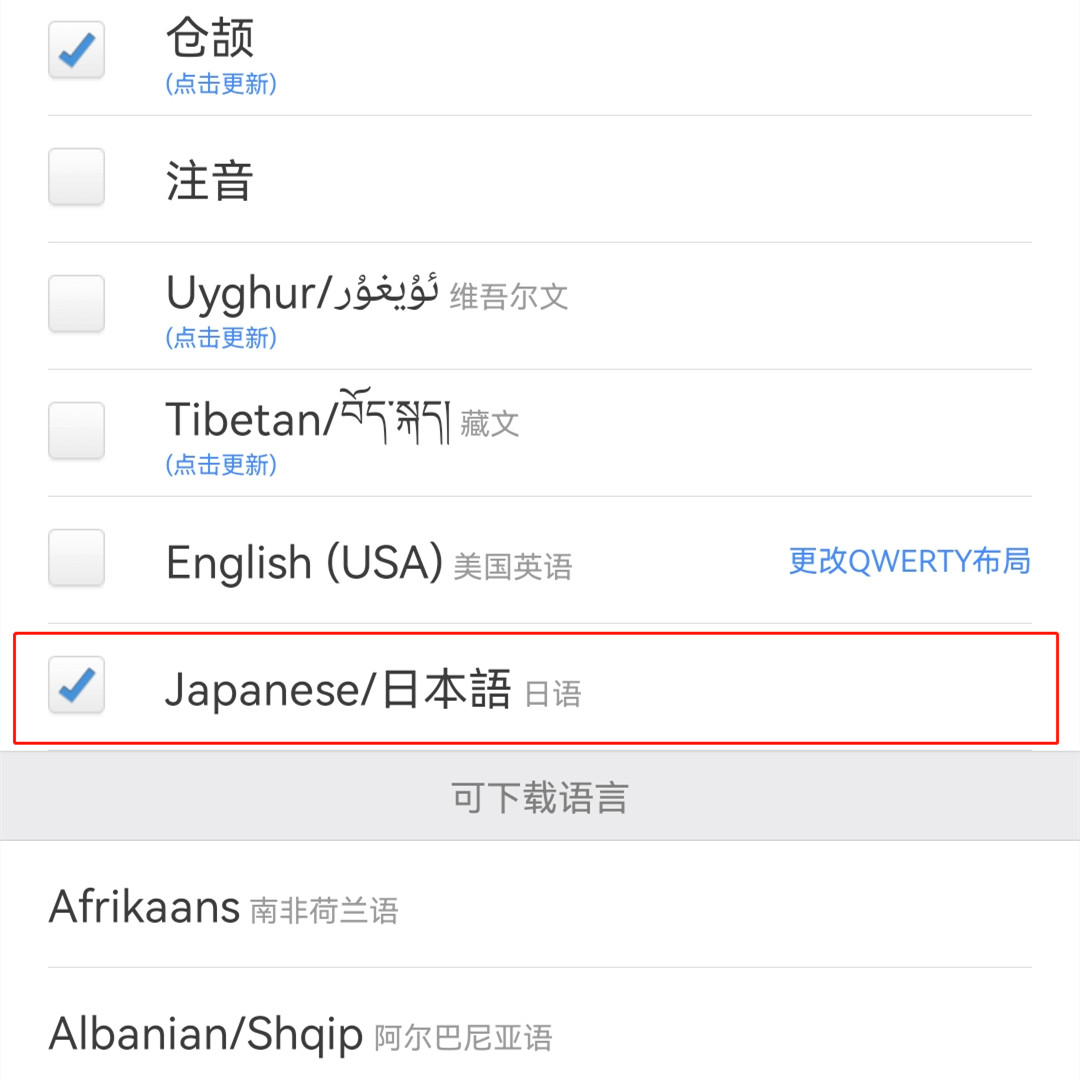Click 点击更新 link under Tibetan
This screenshot has height=1080, width=1080.
tap(221, 465)
